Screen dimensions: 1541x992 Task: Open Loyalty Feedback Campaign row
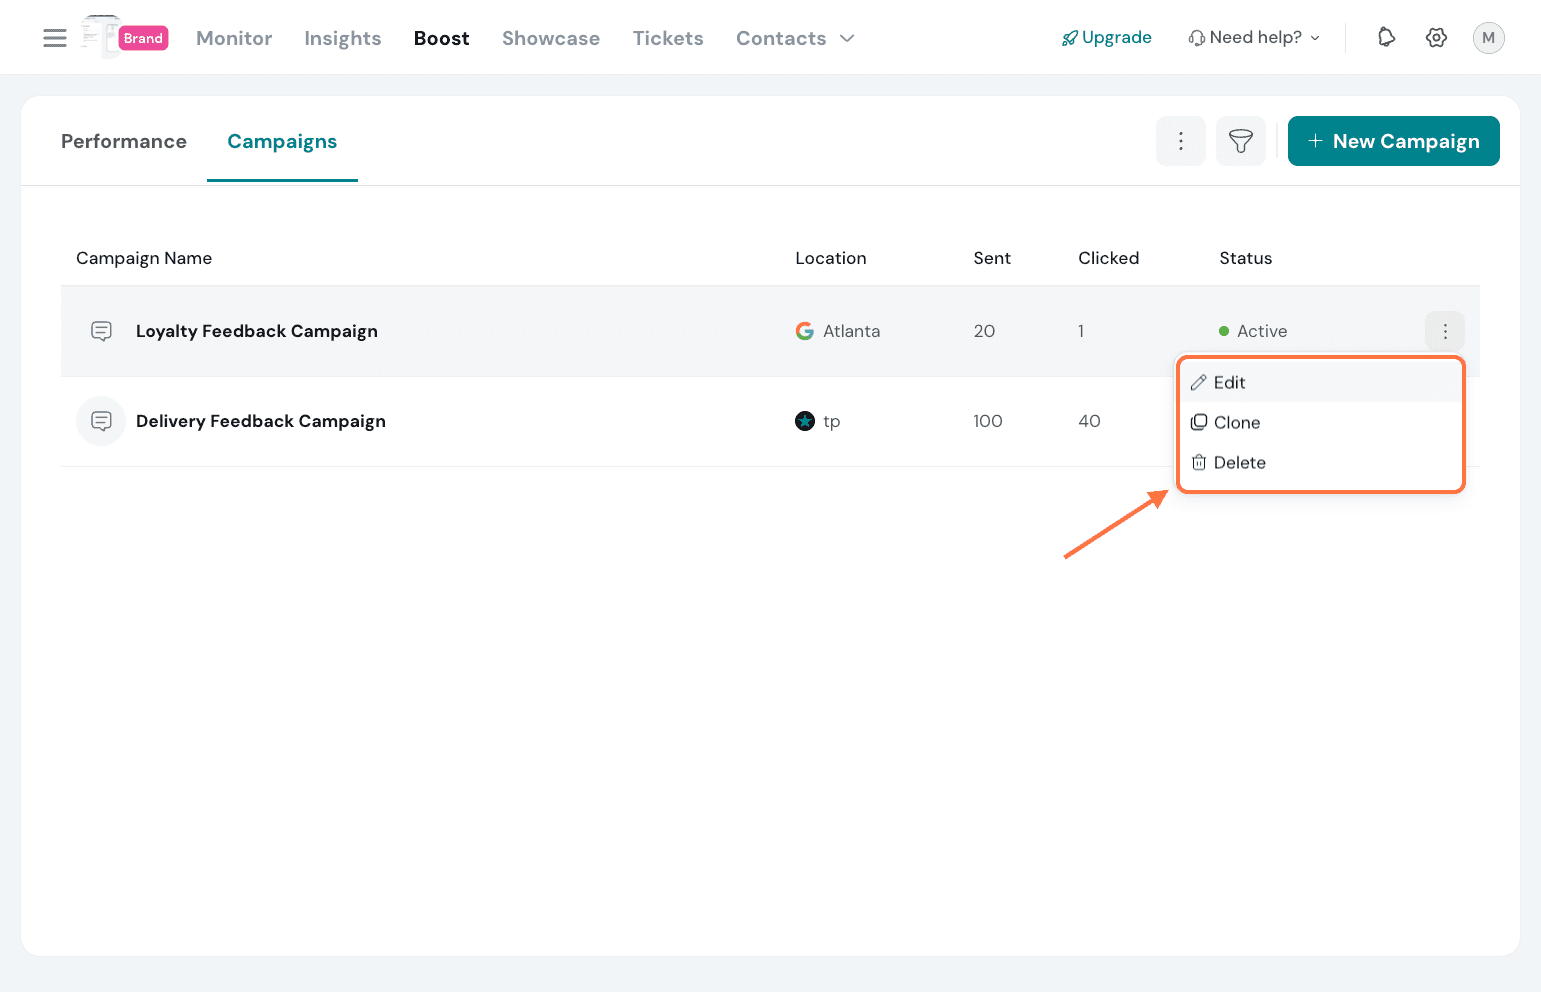(x=257, y=331)
